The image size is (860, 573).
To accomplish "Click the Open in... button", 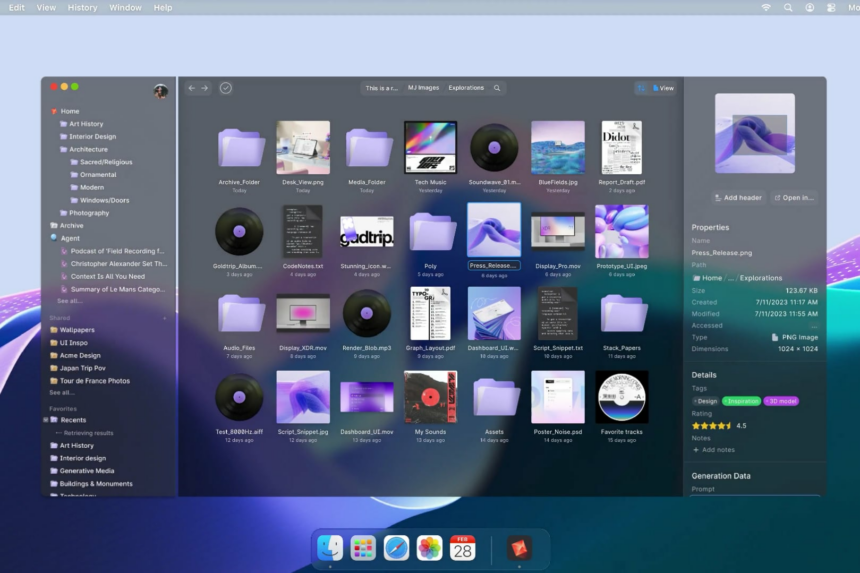I will click(x=793, y=198).
